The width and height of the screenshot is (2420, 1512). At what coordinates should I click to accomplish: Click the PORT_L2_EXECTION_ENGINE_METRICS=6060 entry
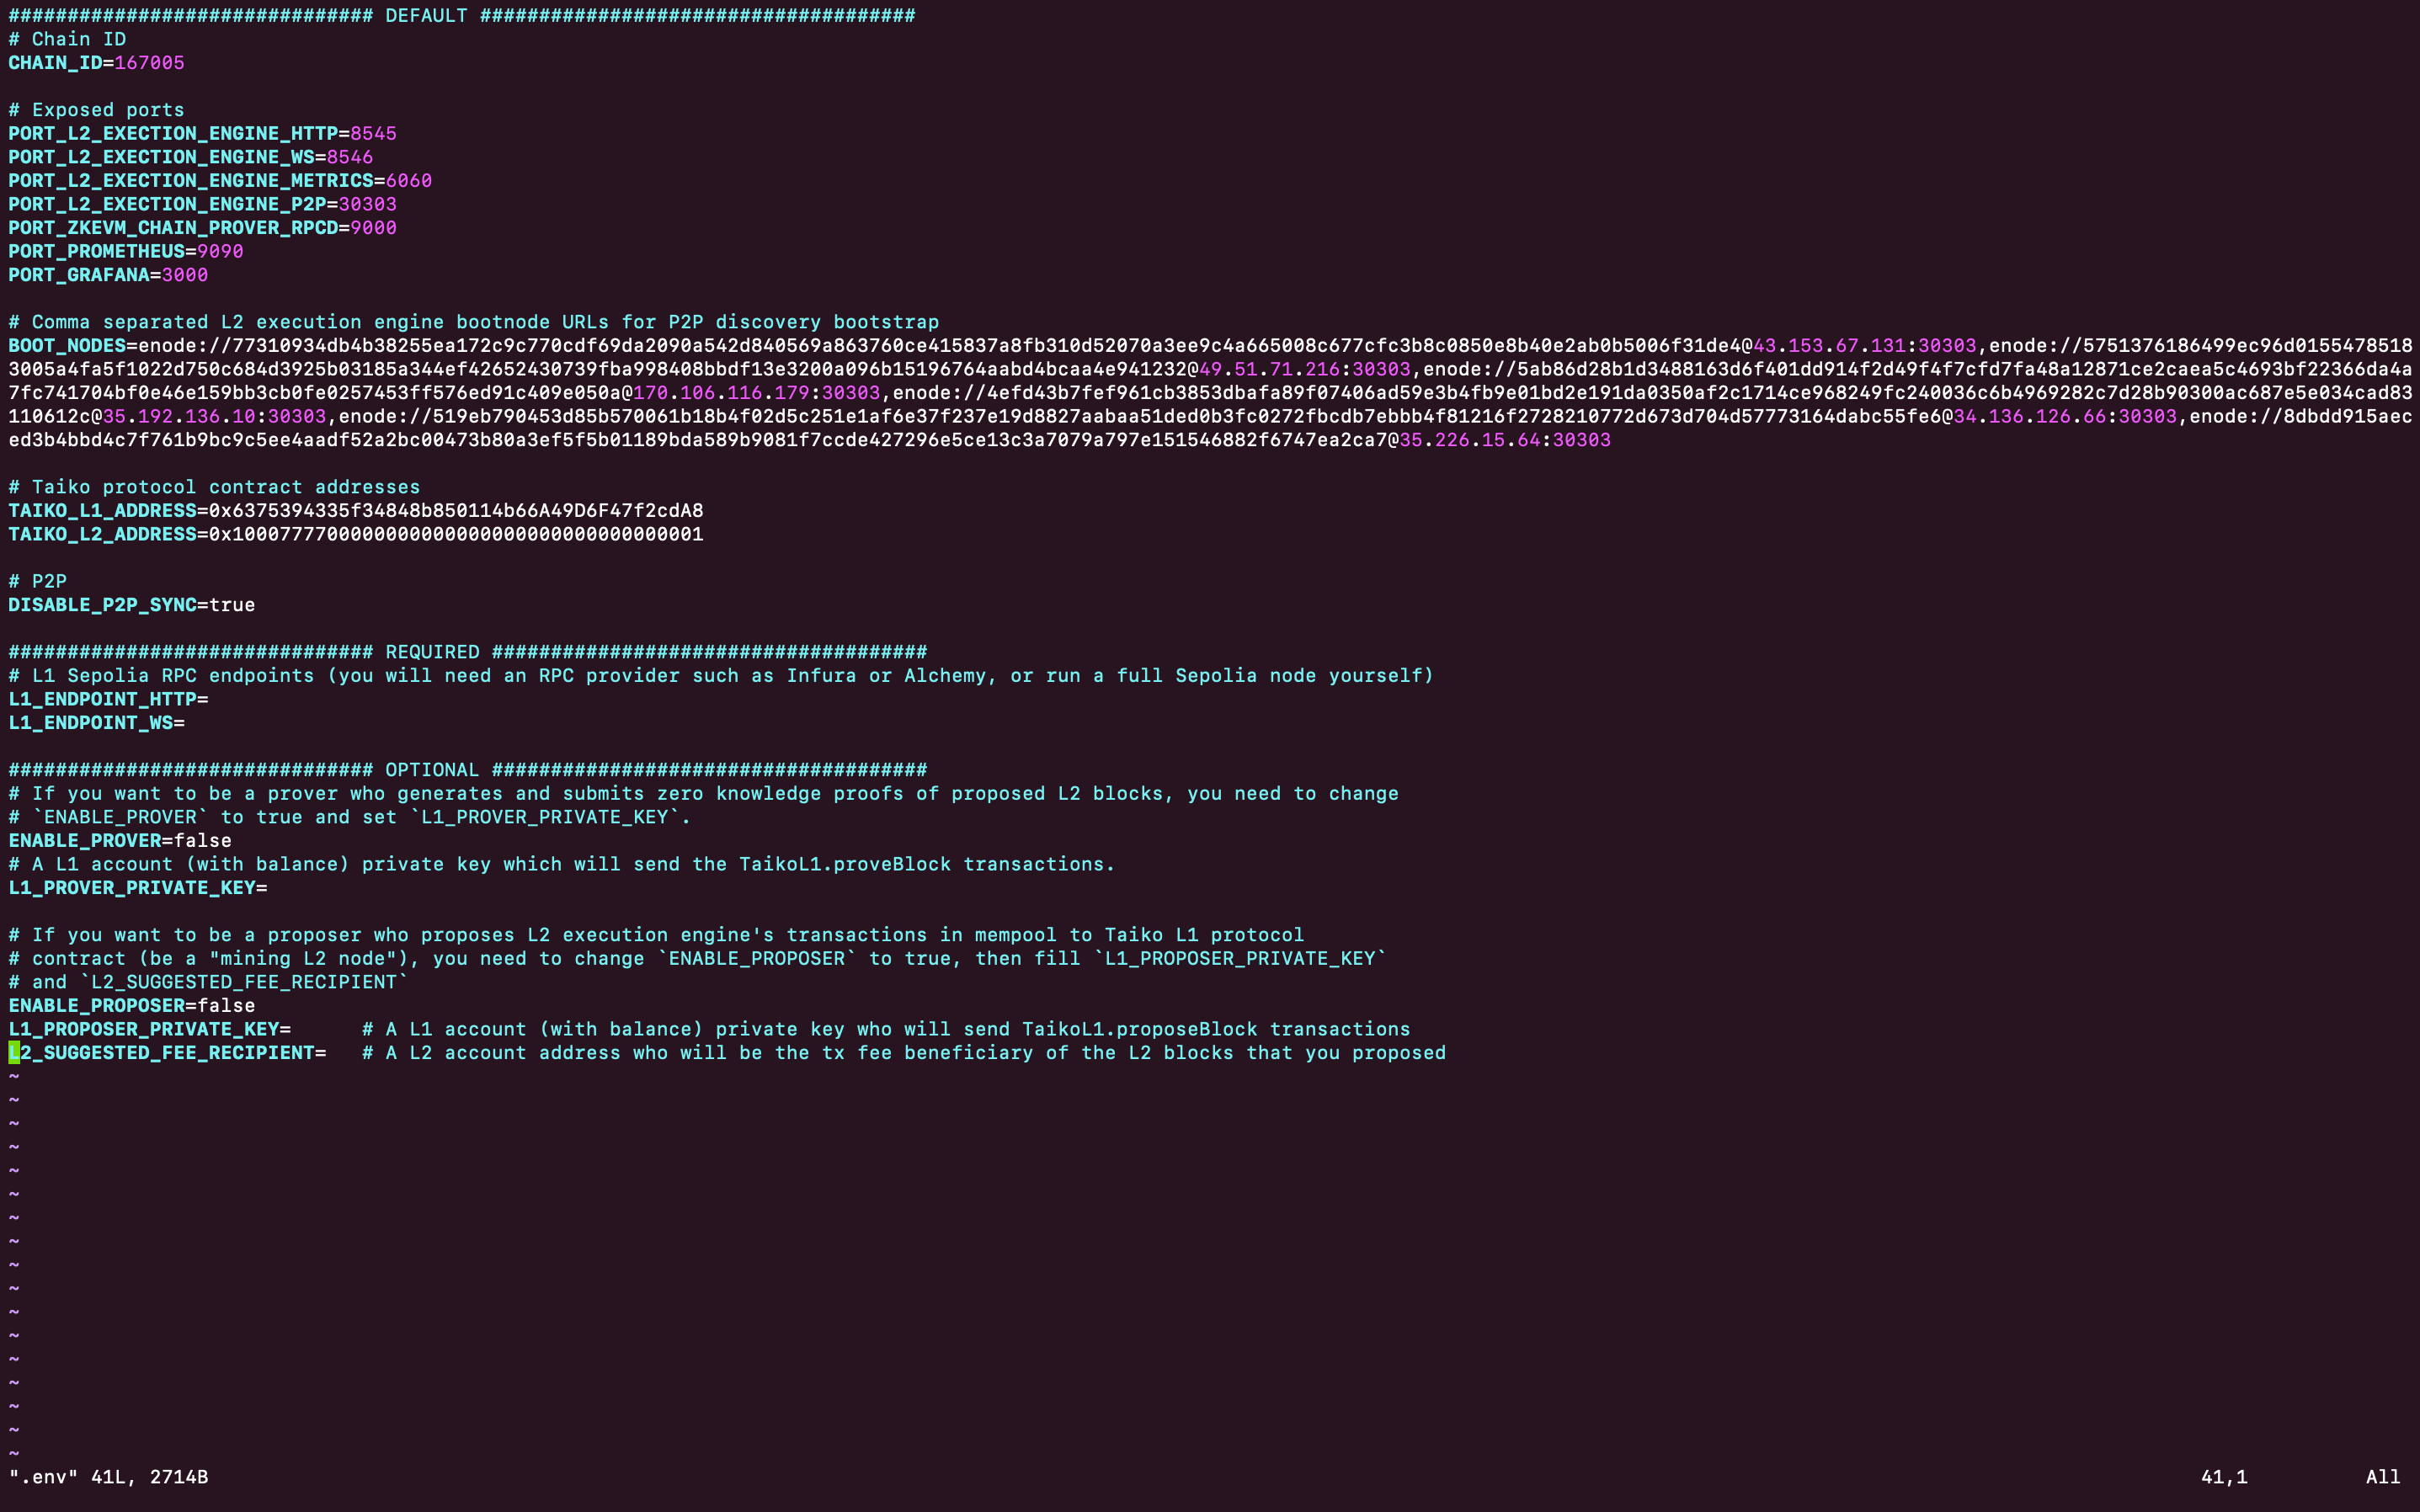click(220, 181)
